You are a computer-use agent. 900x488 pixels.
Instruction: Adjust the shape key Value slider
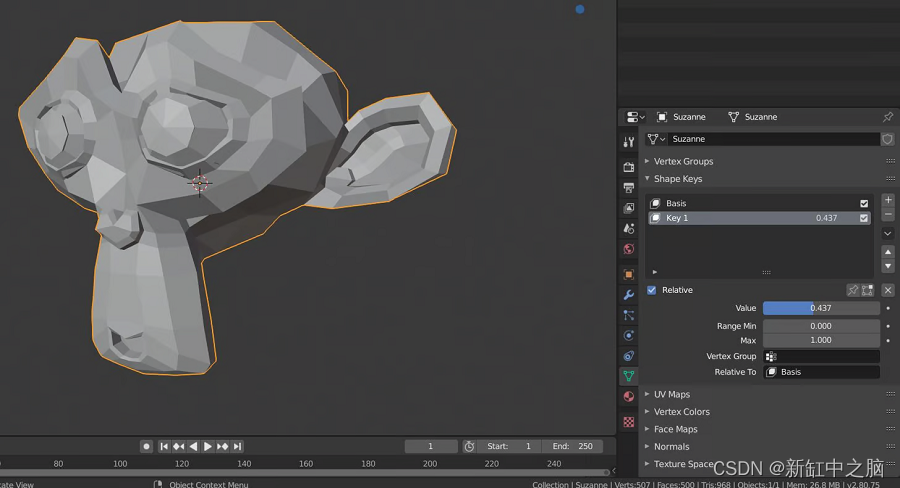coord(821,308)
